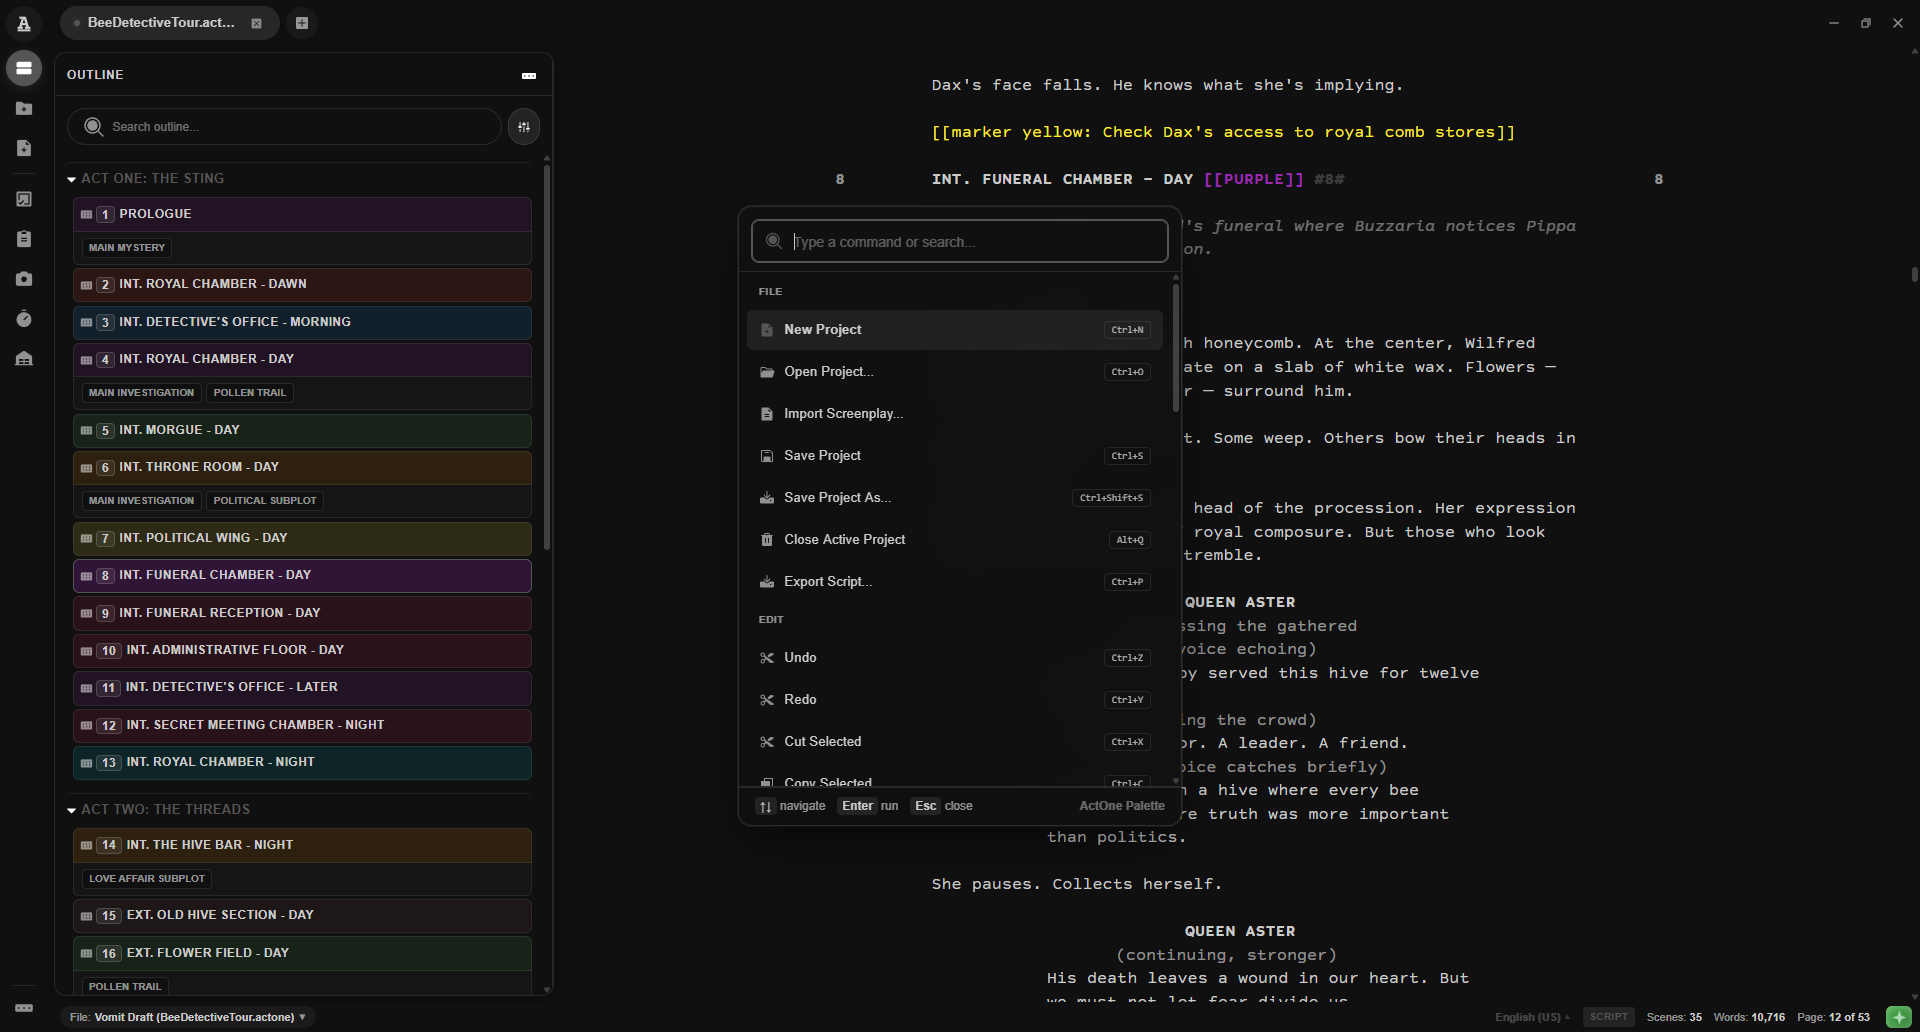The image size is (1920, 1032).
Task: Open the Outline panel more options
Action: [x=529, y=75]
